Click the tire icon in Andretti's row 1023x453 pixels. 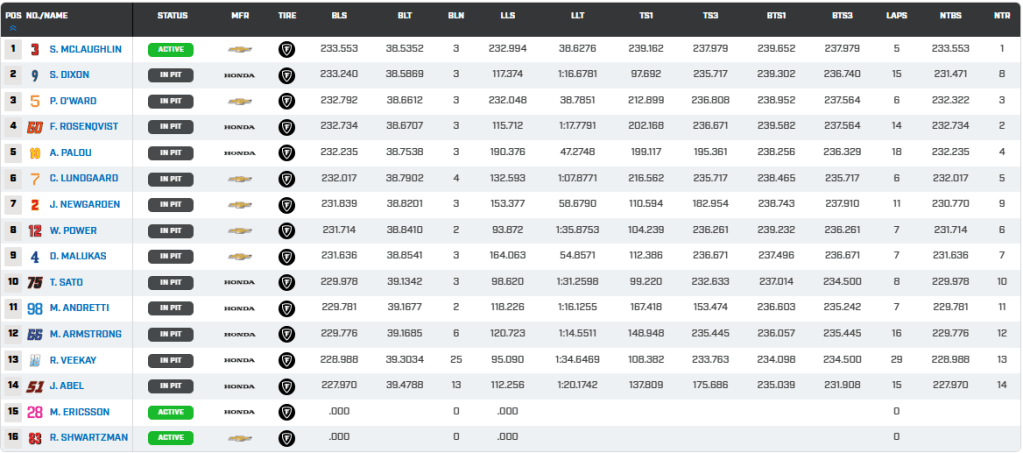click(x=286, y=308)
